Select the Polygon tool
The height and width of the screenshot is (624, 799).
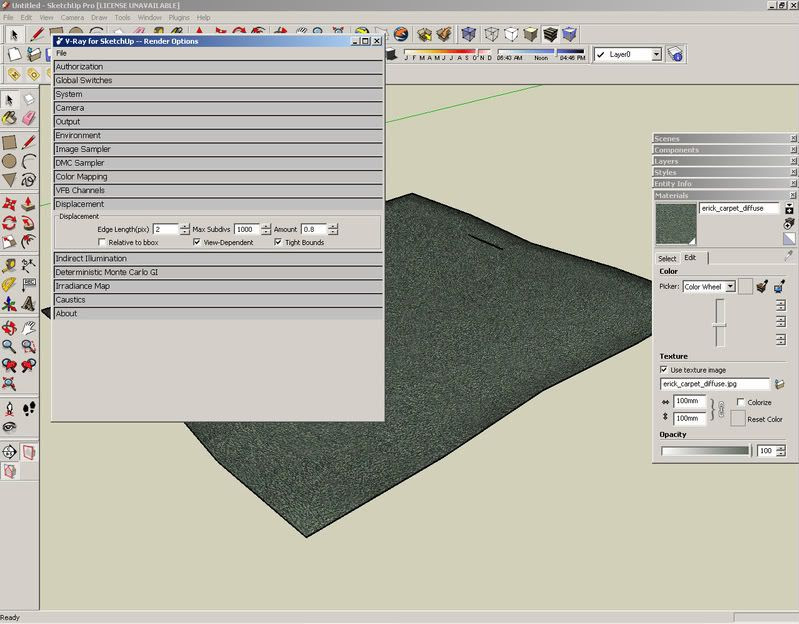(9, 180)
